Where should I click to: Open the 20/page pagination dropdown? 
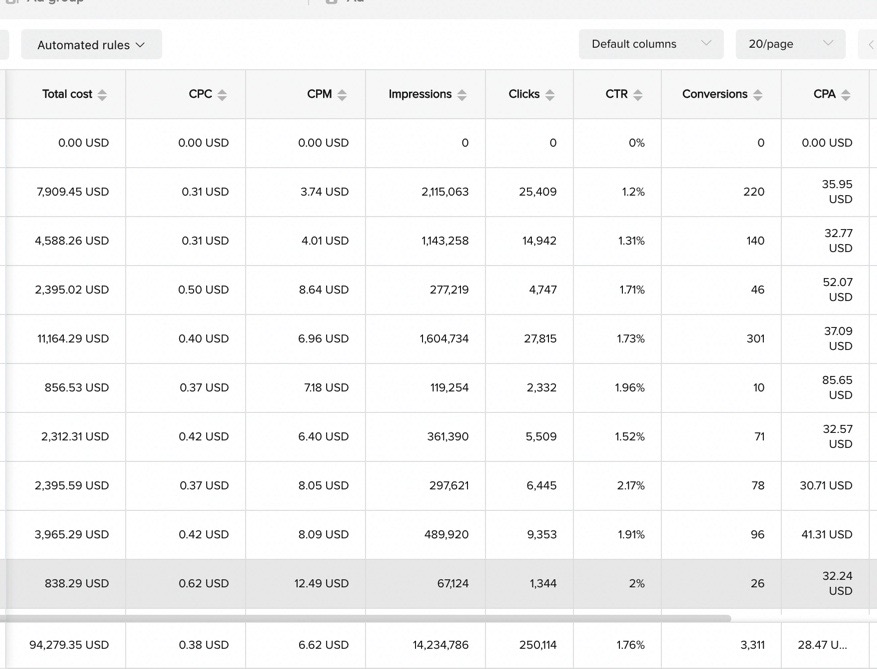[790, 44]
